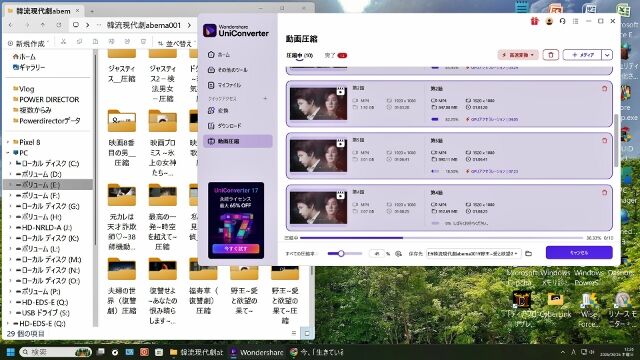
Task: Refresh the File Explorer window
Action: pyautogui.click(x=59, y=25)
